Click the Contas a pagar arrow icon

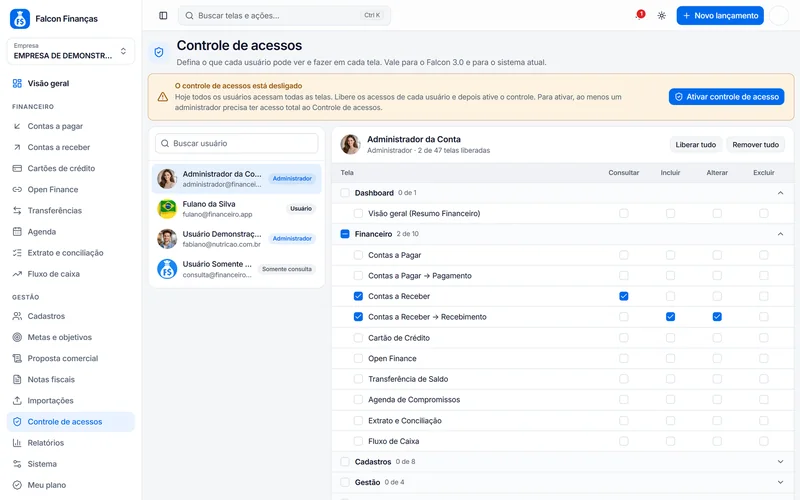pyautogui.click(x=17, y=126)
